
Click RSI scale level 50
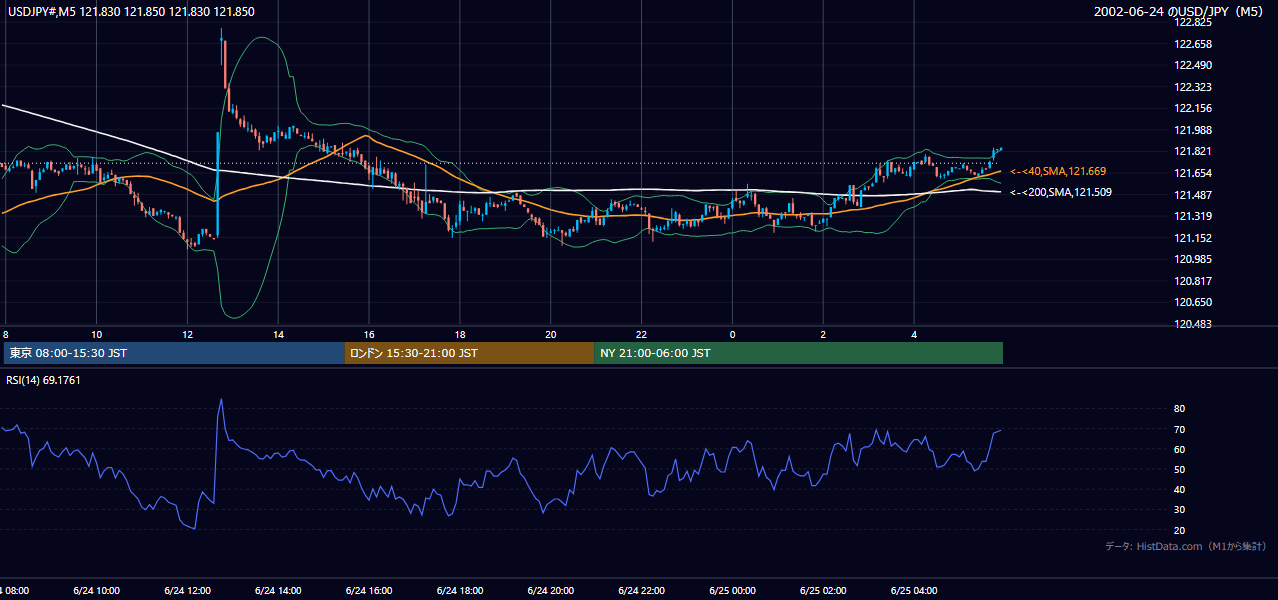pos(1179,469)
